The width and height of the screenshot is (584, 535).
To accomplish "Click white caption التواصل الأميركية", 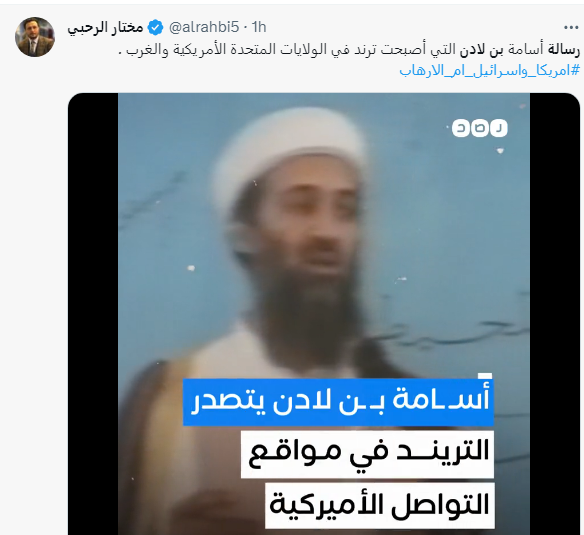I will [x=380, y=506].
